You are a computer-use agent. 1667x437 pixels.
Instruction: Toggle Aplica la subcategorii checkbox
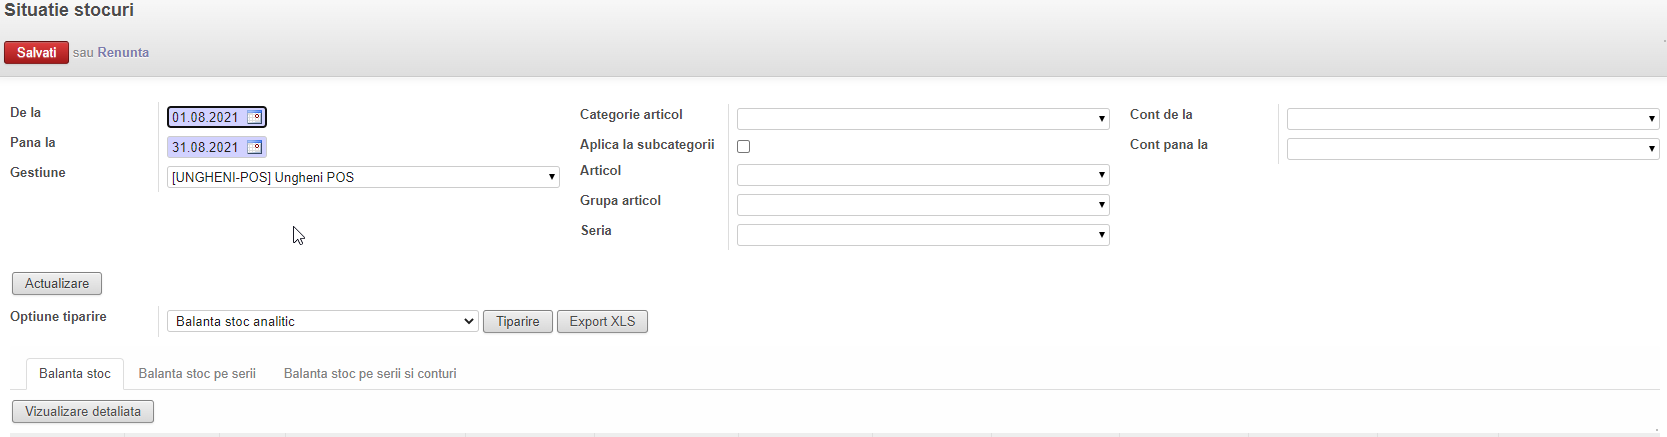point(743,146)
